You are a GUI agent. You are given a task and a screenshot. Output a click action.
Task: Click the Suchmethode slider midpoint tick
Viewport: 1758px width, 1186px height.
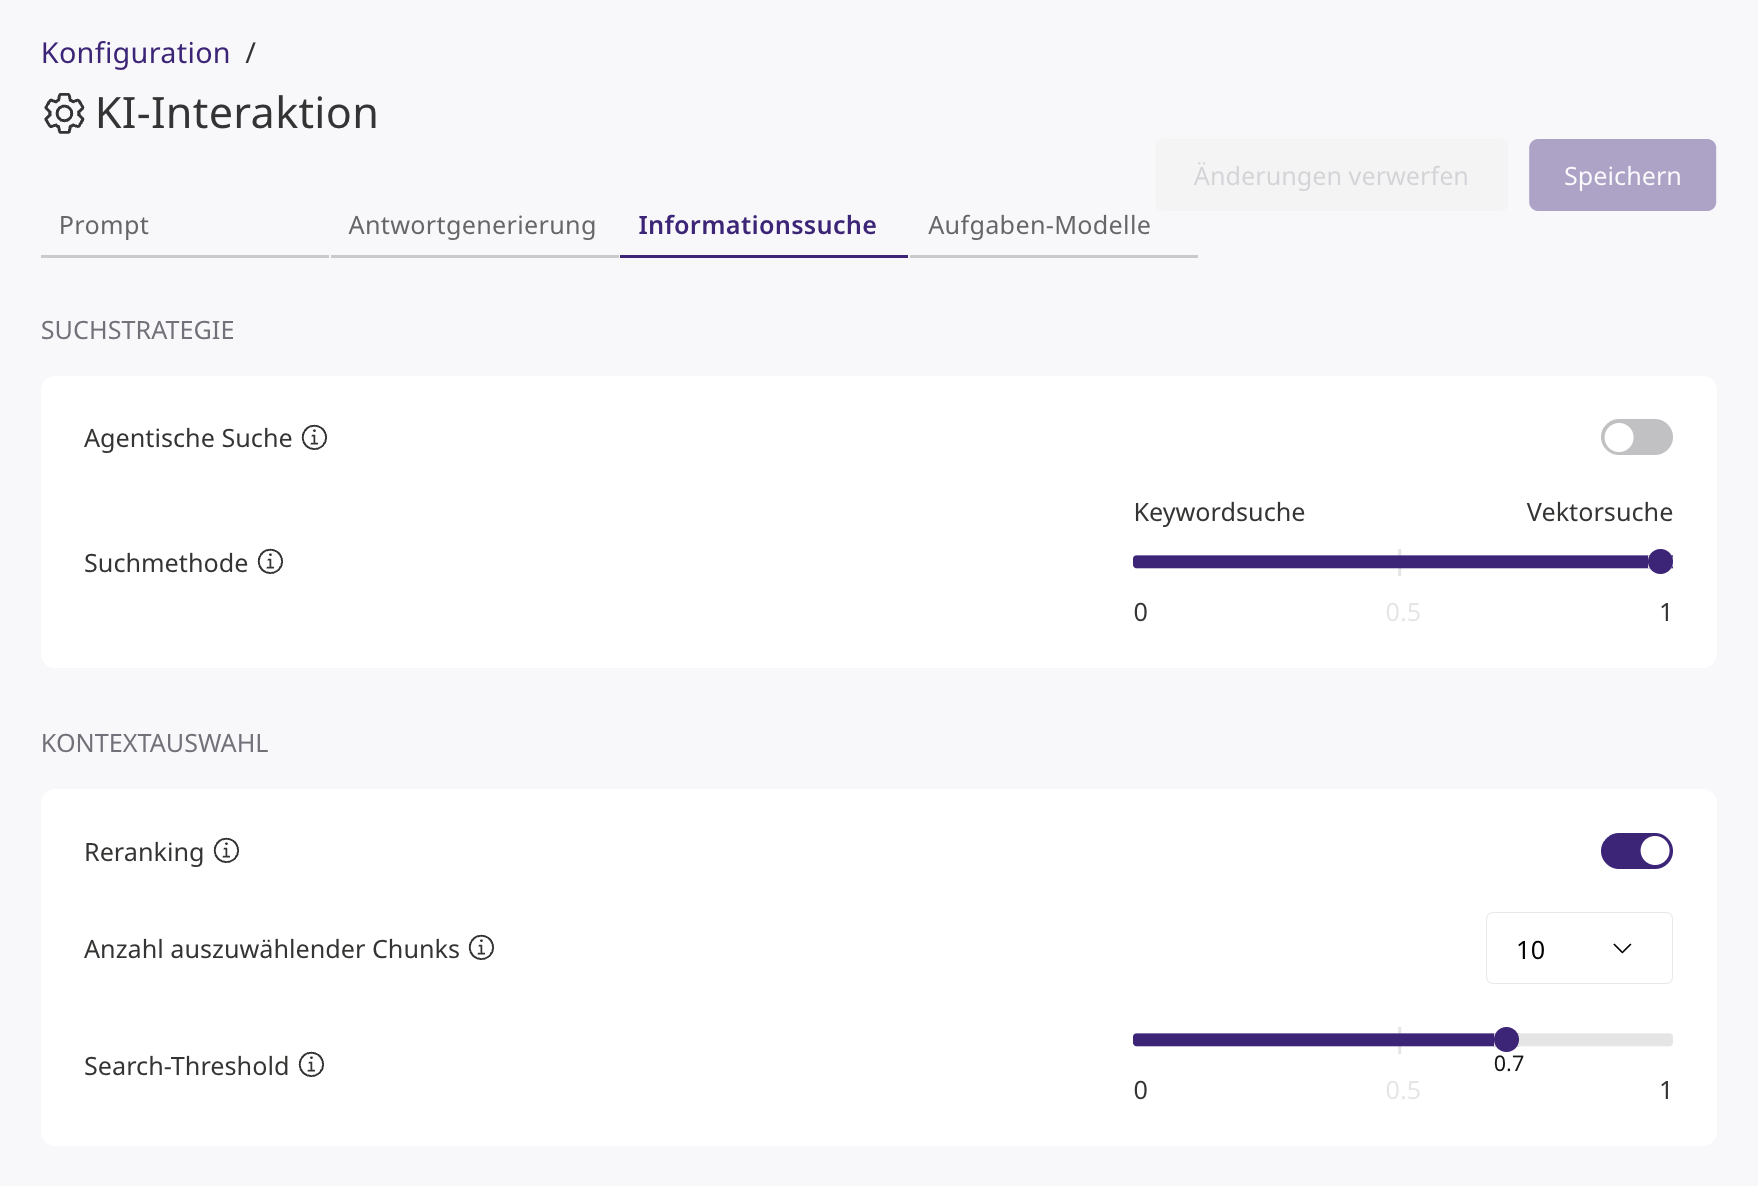click(1400, 562)
